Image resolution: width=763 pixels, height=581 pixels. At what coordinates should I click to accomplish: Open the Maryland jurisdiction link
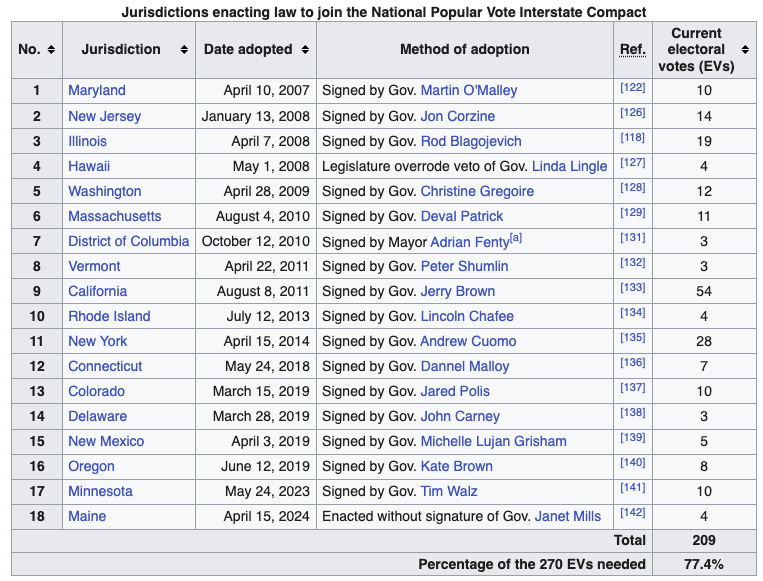pos(97,91)
